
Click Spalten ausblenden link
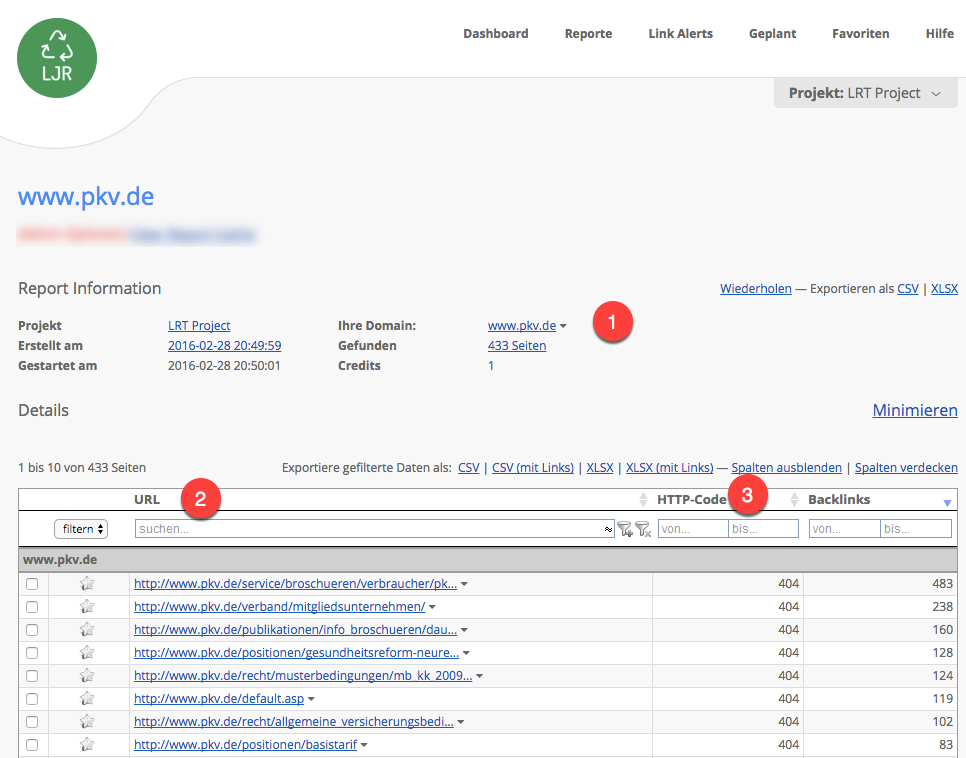pos(786,468)
